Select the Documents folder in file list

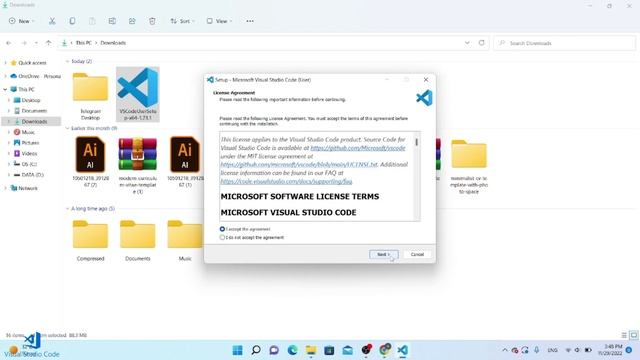coord(138,240)
